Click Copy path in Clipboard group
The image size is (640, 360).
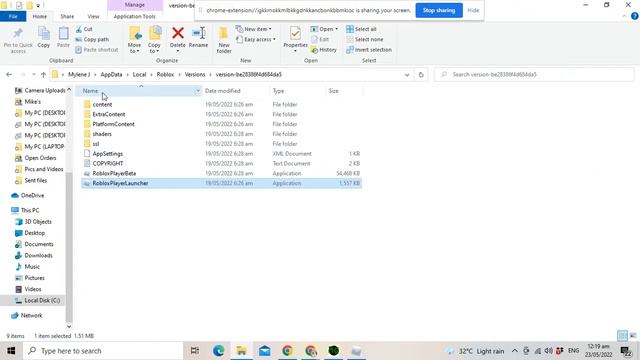92,40
